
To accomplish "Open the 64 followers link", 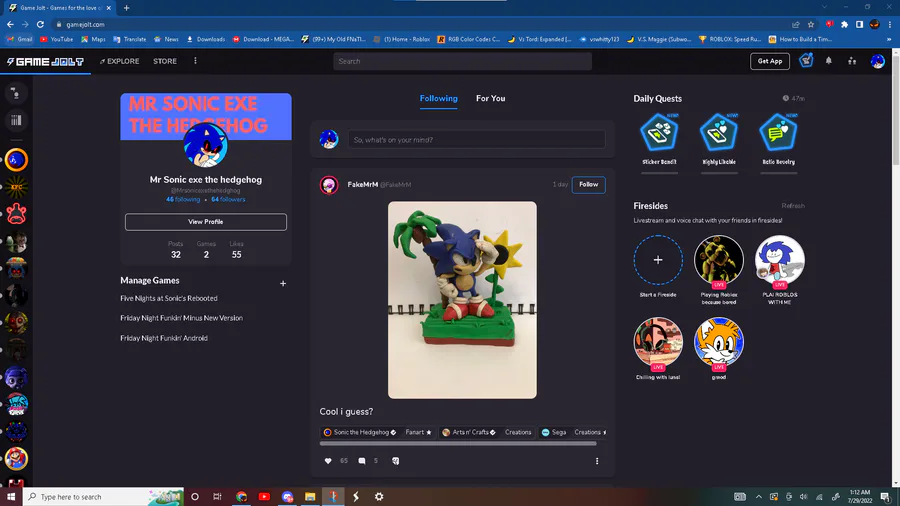I will tap(228, 200).
